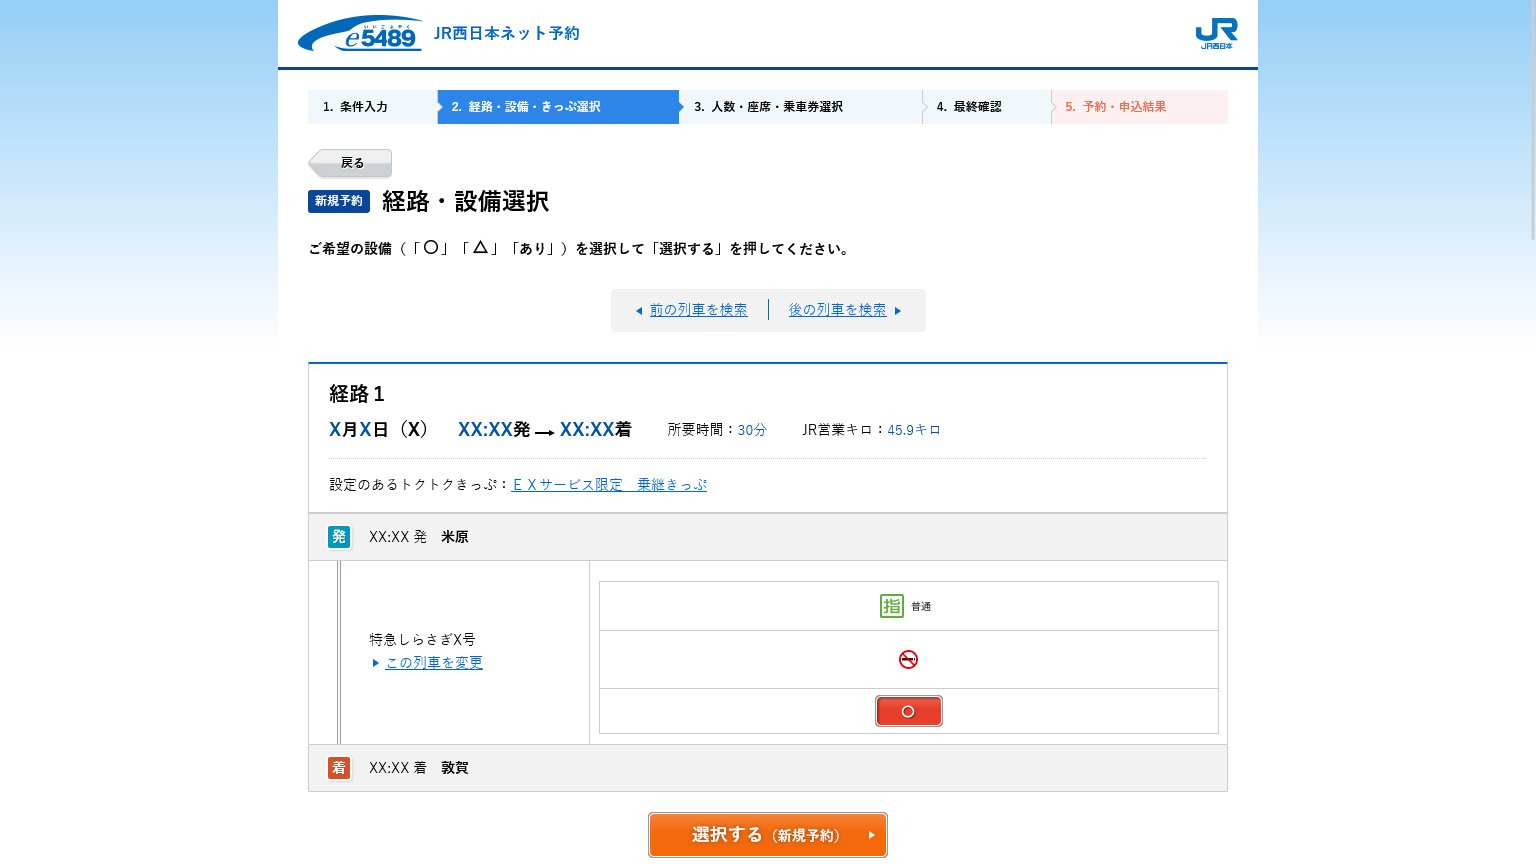Click the 米原 departure station name
Viewport: 1536px width, 864px height.
(x=454, y=537)
